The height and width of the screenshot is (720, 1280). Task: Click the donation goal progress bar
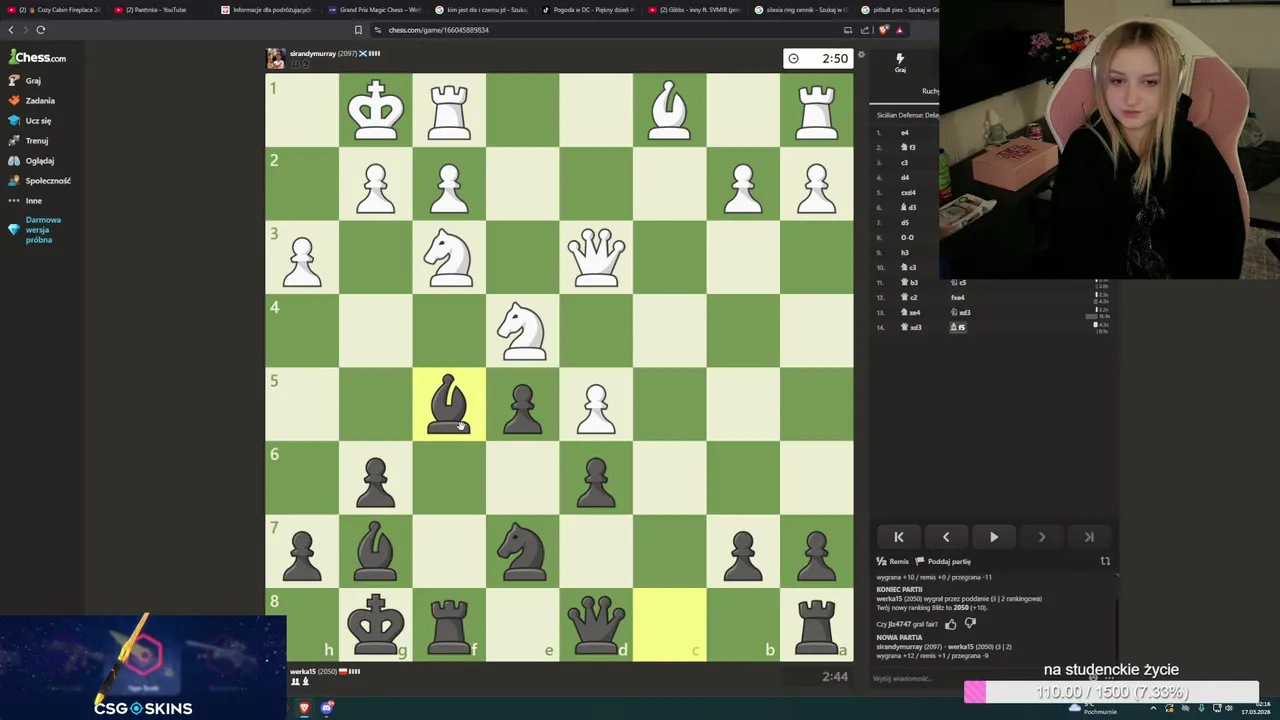[1111, 692]
